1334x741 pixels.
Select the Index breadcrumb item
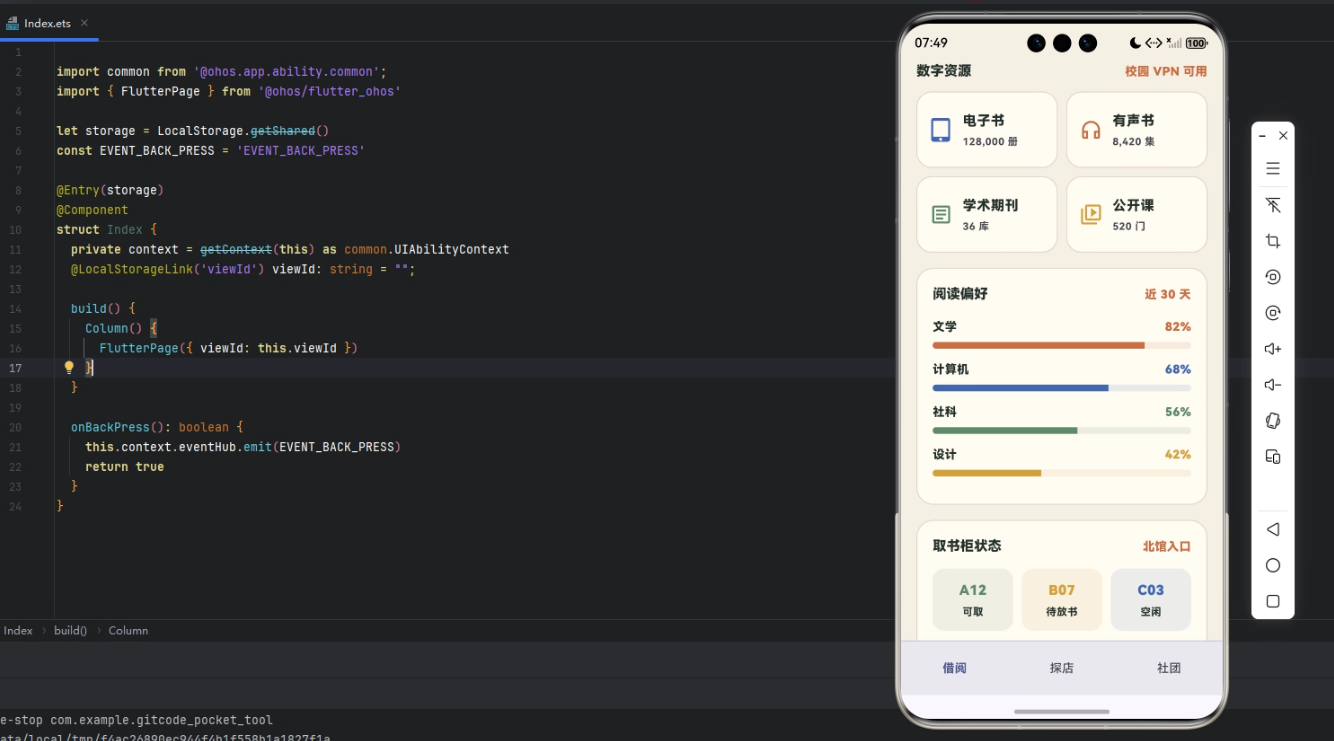click(x=18, y=631)
